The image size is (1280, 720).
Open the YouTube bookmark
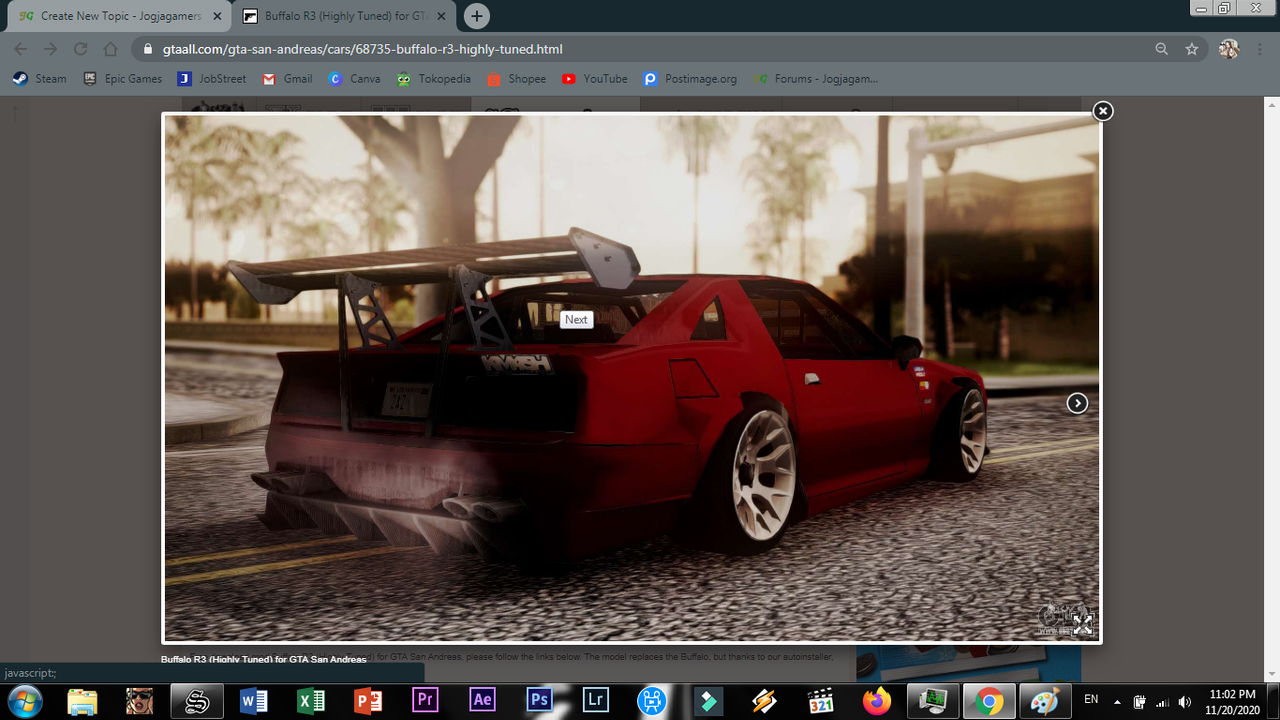(x=594, y=79)
